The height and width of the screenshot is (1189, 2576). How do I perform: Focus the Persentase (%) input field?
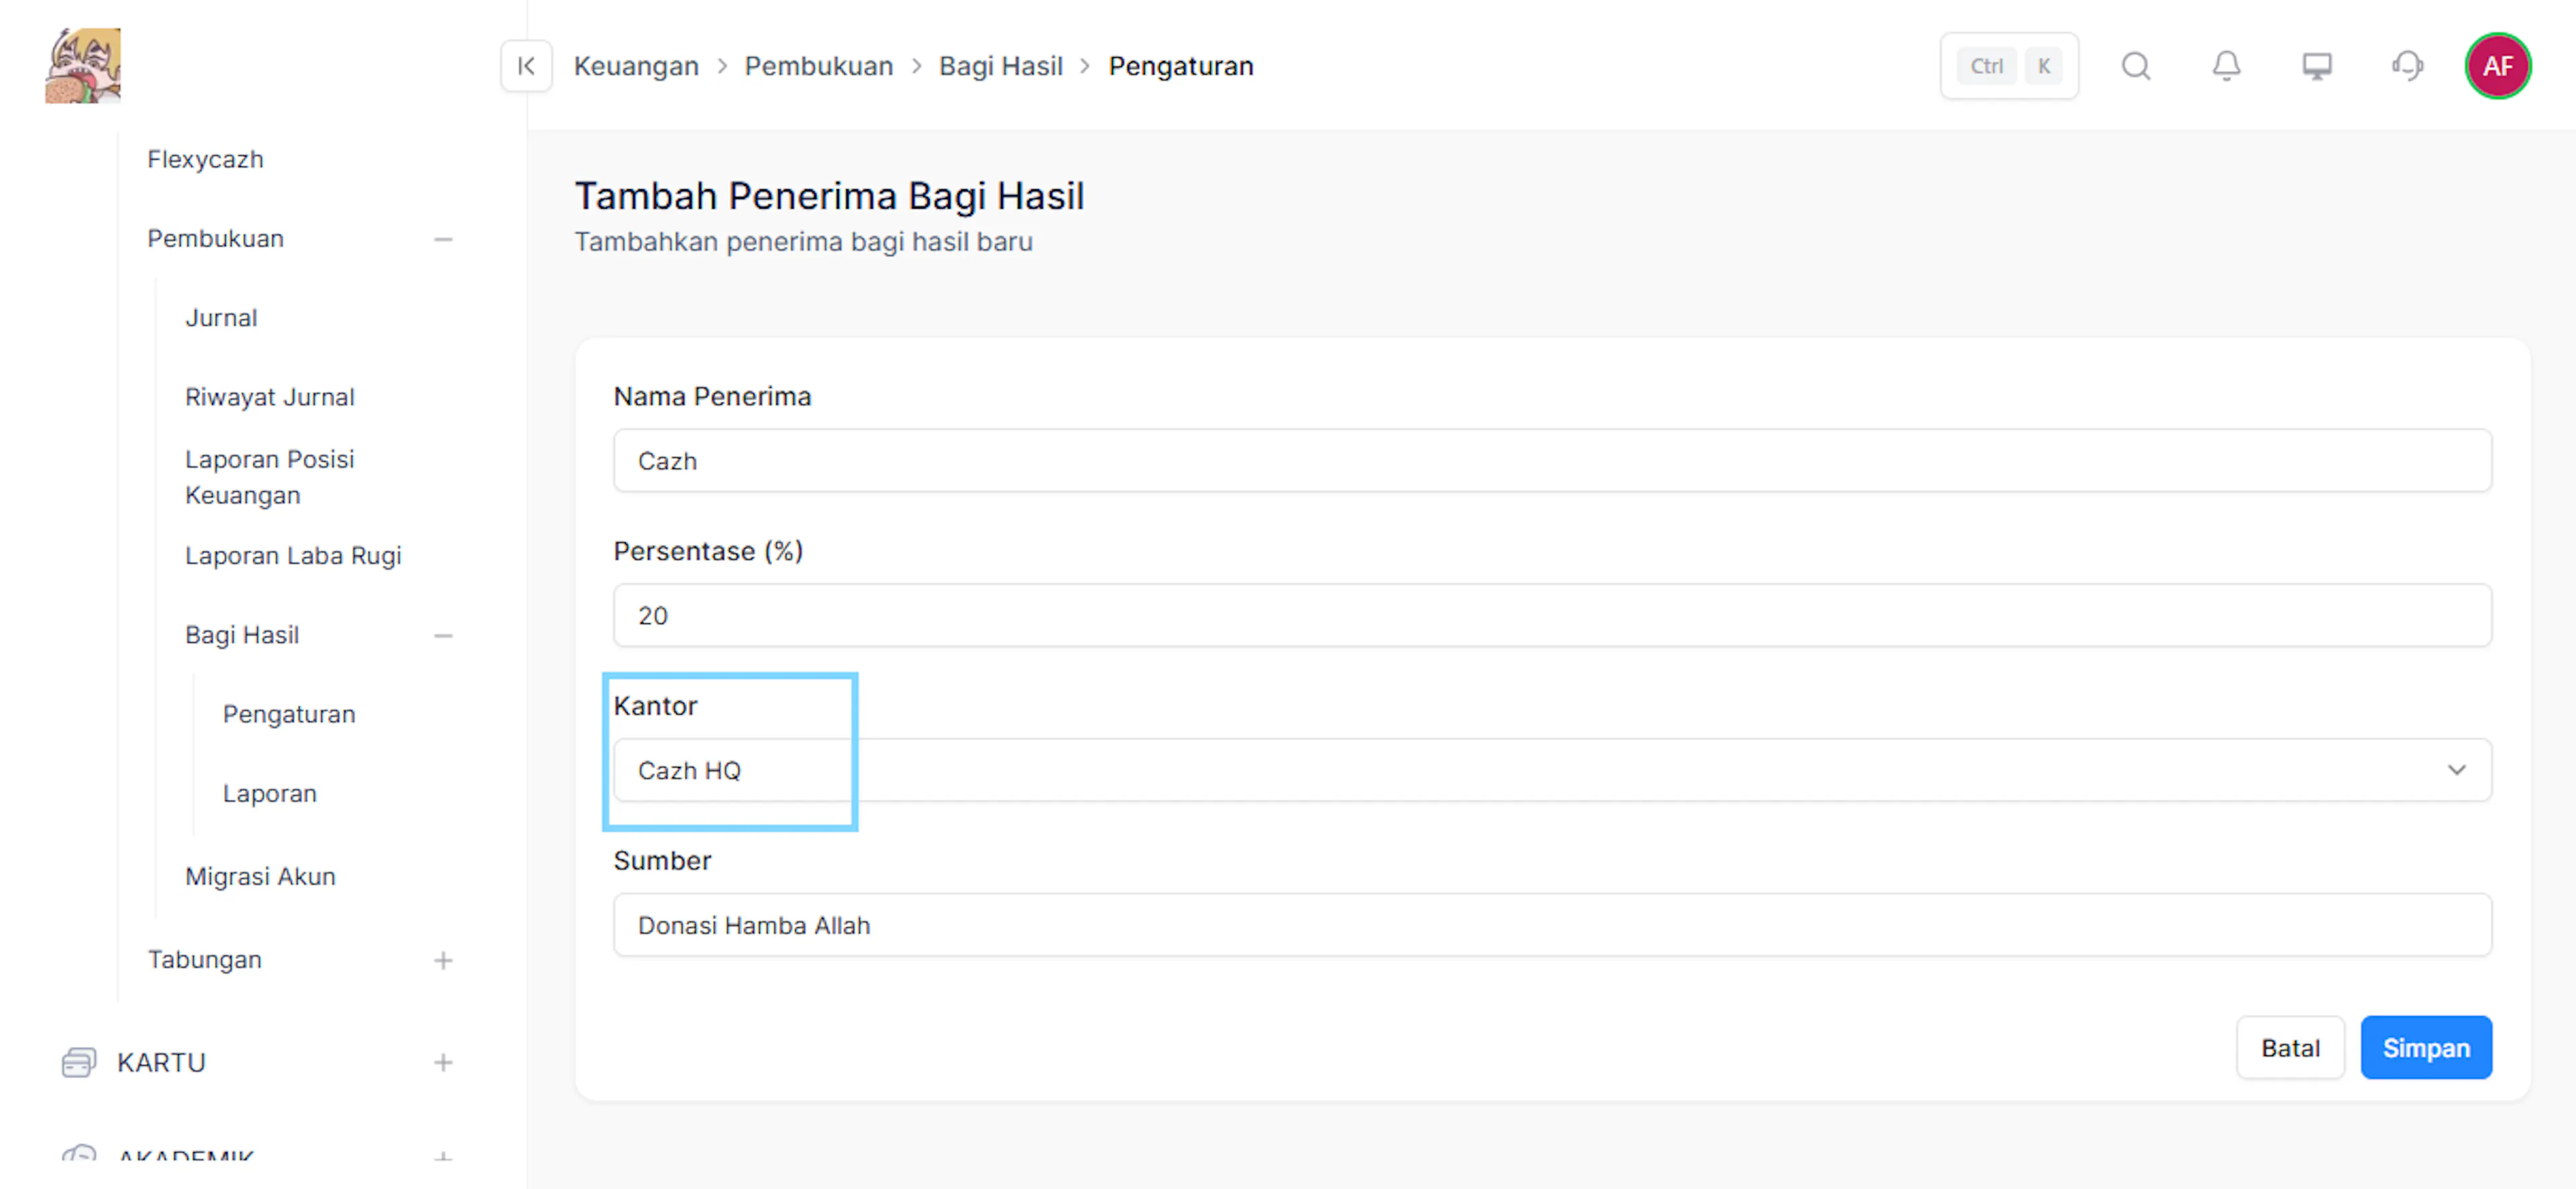pos(1552,615)
